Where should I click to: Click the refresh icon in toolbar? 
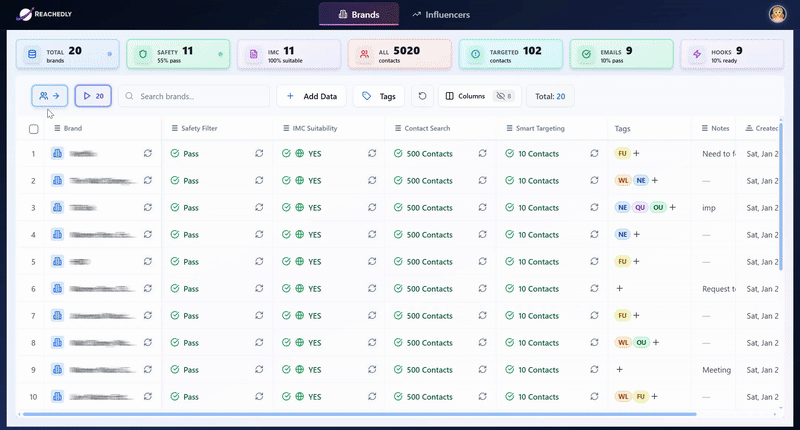pos(422,96)
